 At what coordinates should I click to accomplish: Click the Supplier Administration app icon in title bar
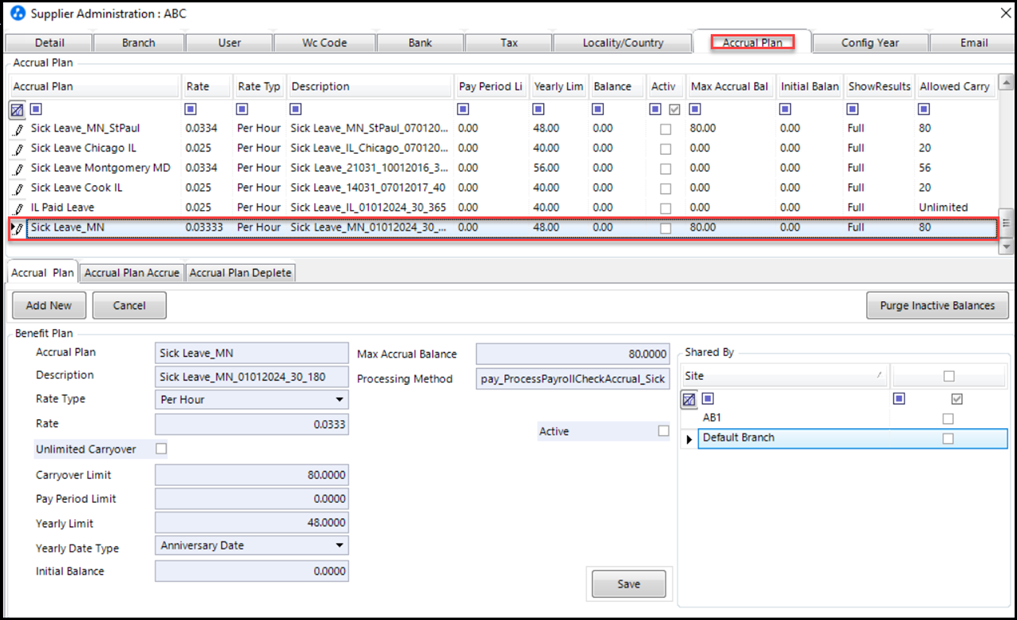click(18, 13)
